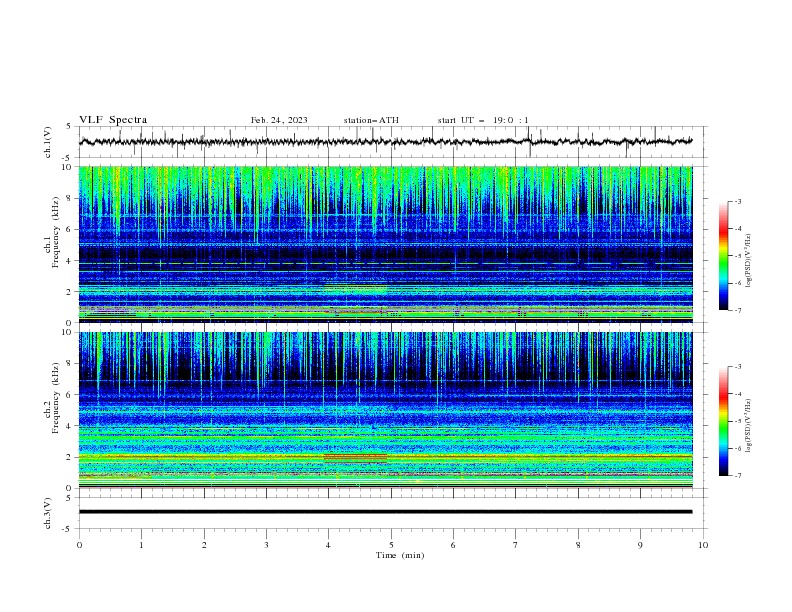
Task: Click the ch.1 log(PSD)(V²/Hz) colorbar label
Action: click(749, 261)
